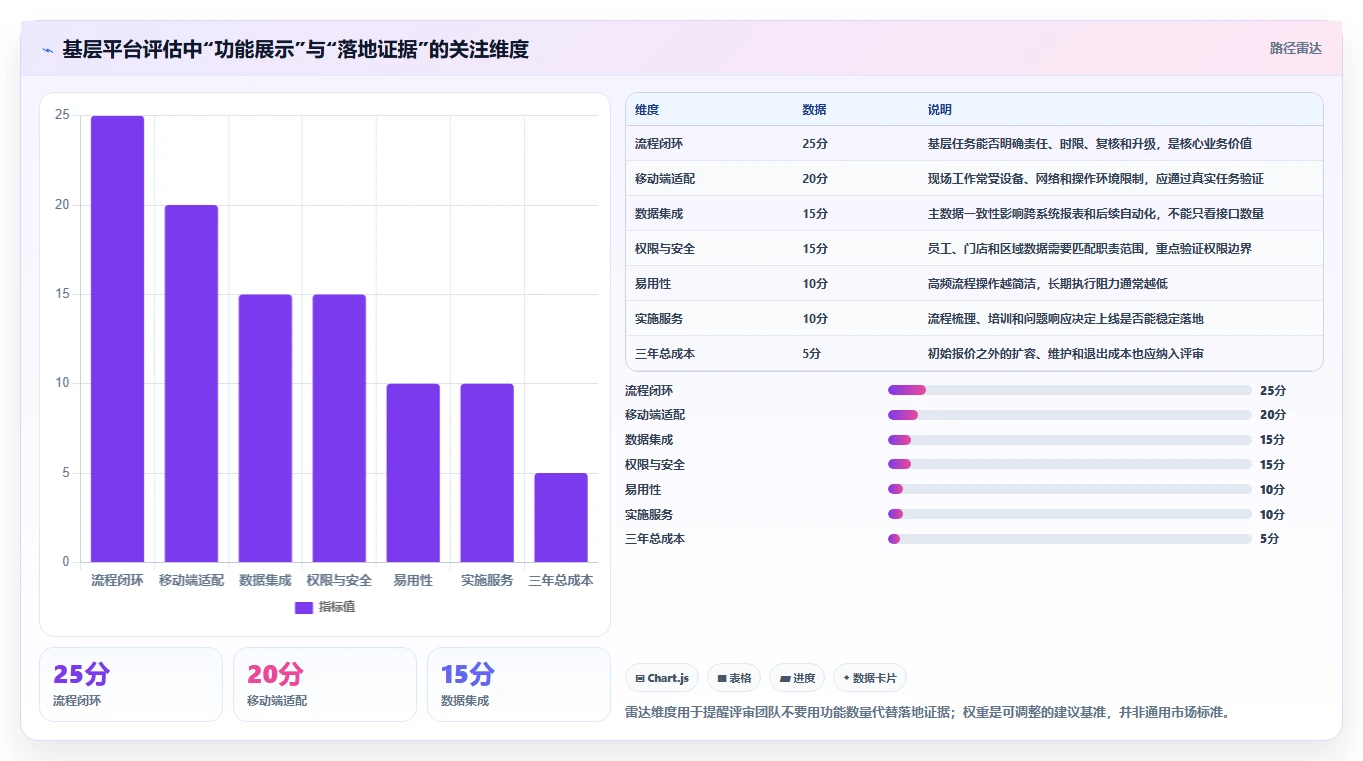Click the 移动端适配 label on the chart x-axis

(191, 580)
